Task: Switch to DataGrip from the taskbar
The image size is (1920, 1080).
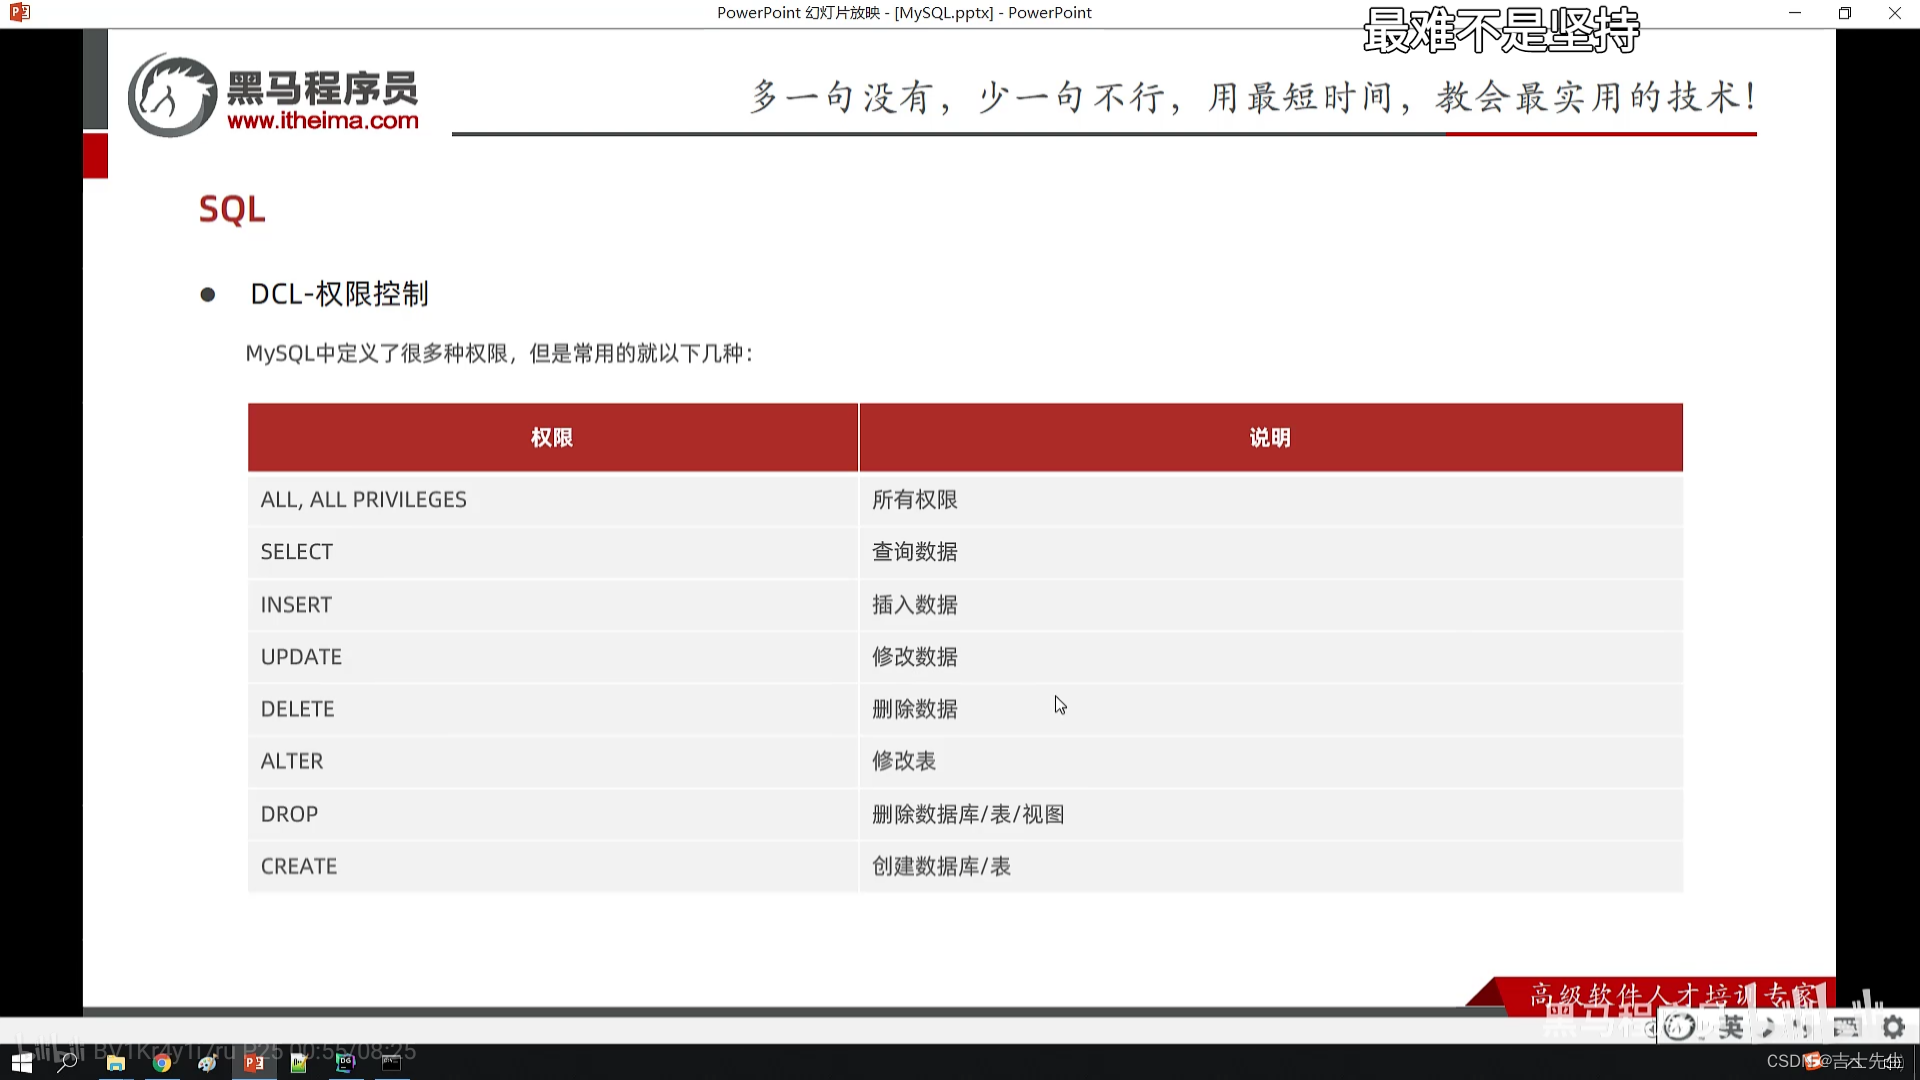Action: coord(345,1063)
